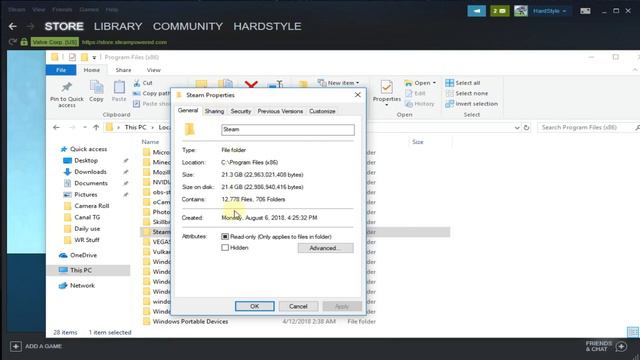This screenshot has height=360, width=640.
Task: Reload the Steam store page
Action: (13, 42)
